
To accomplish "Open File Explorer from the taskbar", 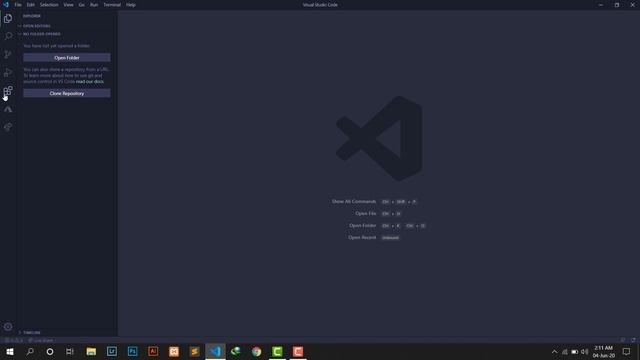I will click(x=91, y=351).
